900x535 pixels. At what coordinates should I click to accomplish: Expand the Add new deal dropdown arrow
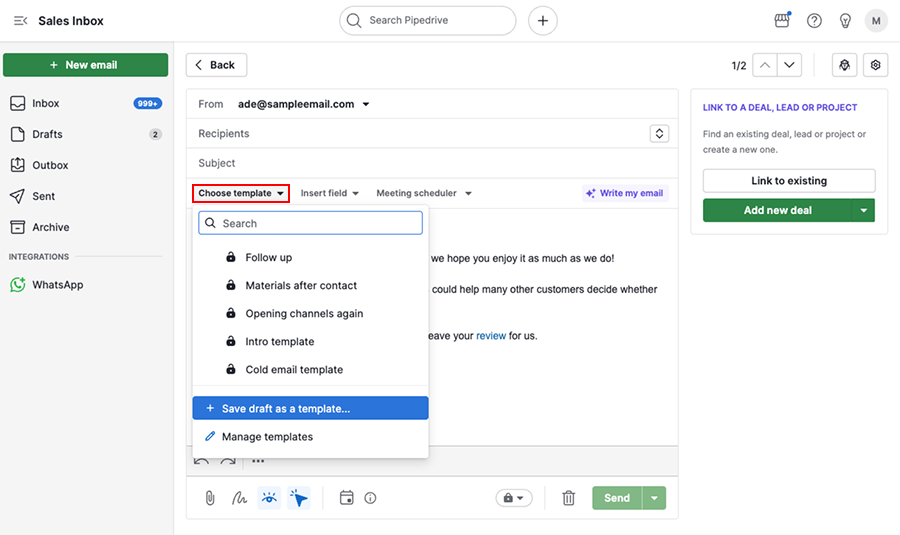[x=864, y=210]
